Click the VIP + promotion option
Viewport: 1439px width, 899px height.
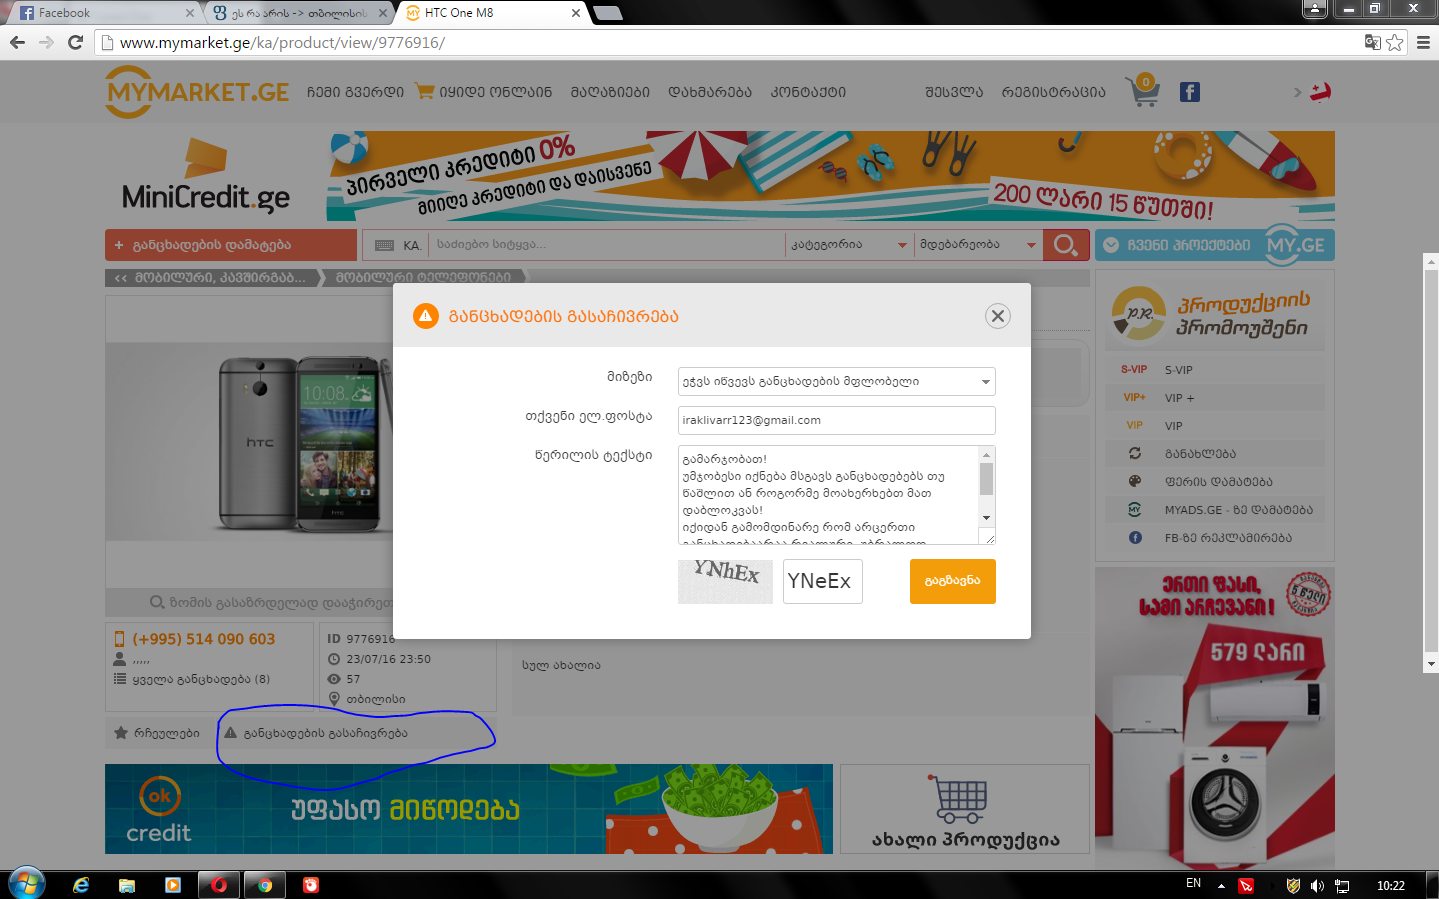coord(1215,398)
